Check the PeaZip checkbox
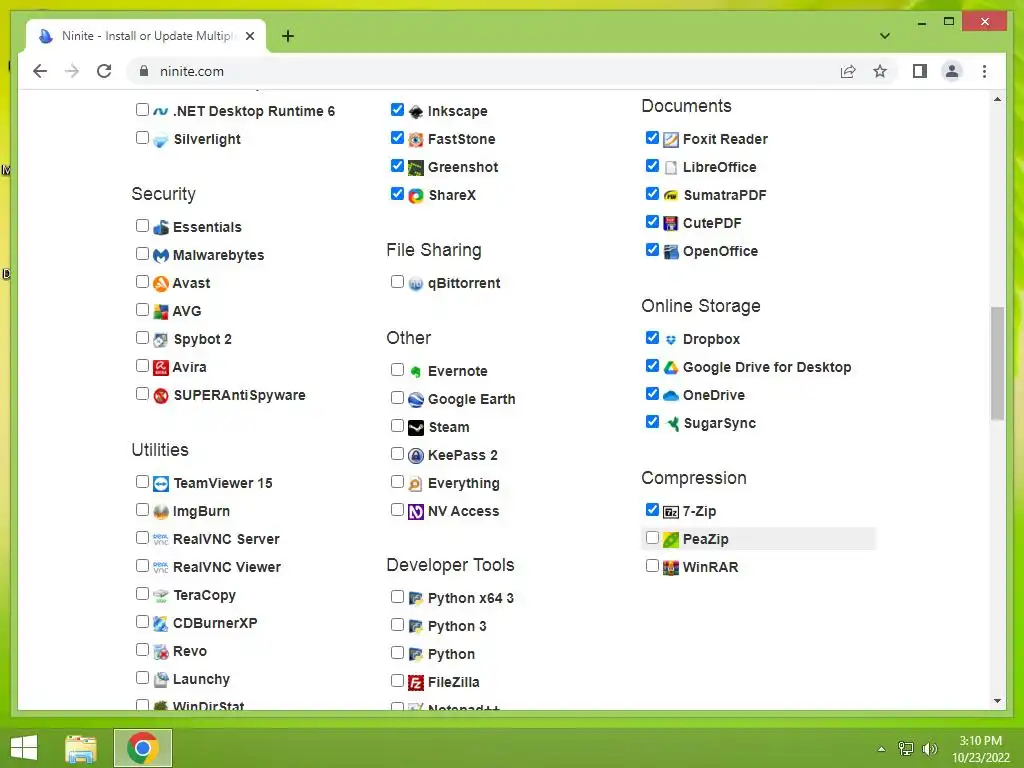The image size is (1024, 768). 652,538
